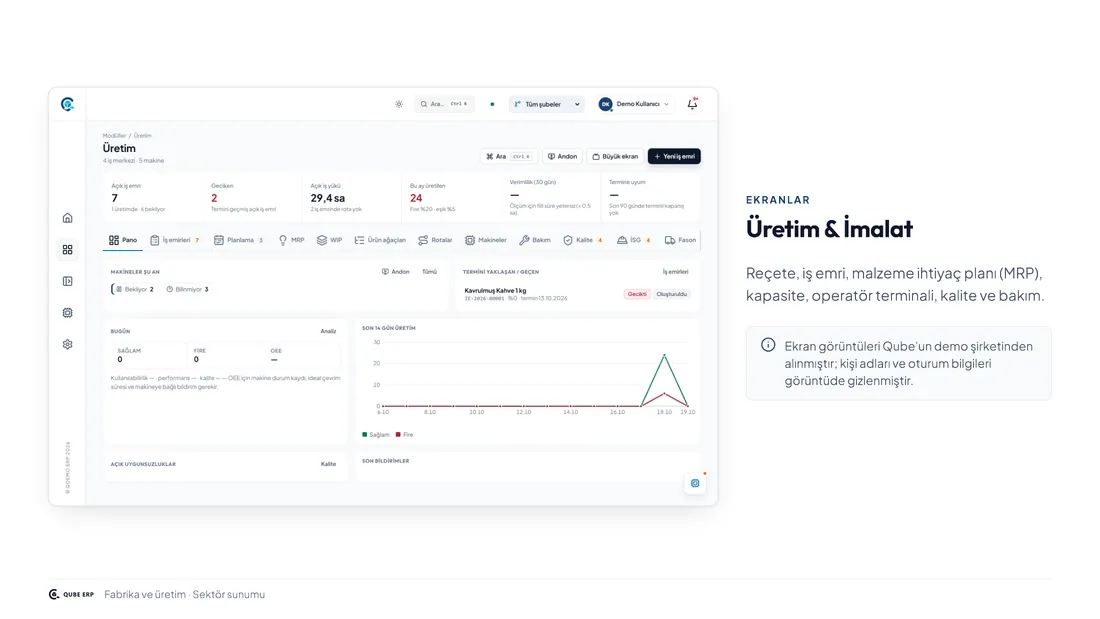Open the notifications bell

tap(692, 104)
